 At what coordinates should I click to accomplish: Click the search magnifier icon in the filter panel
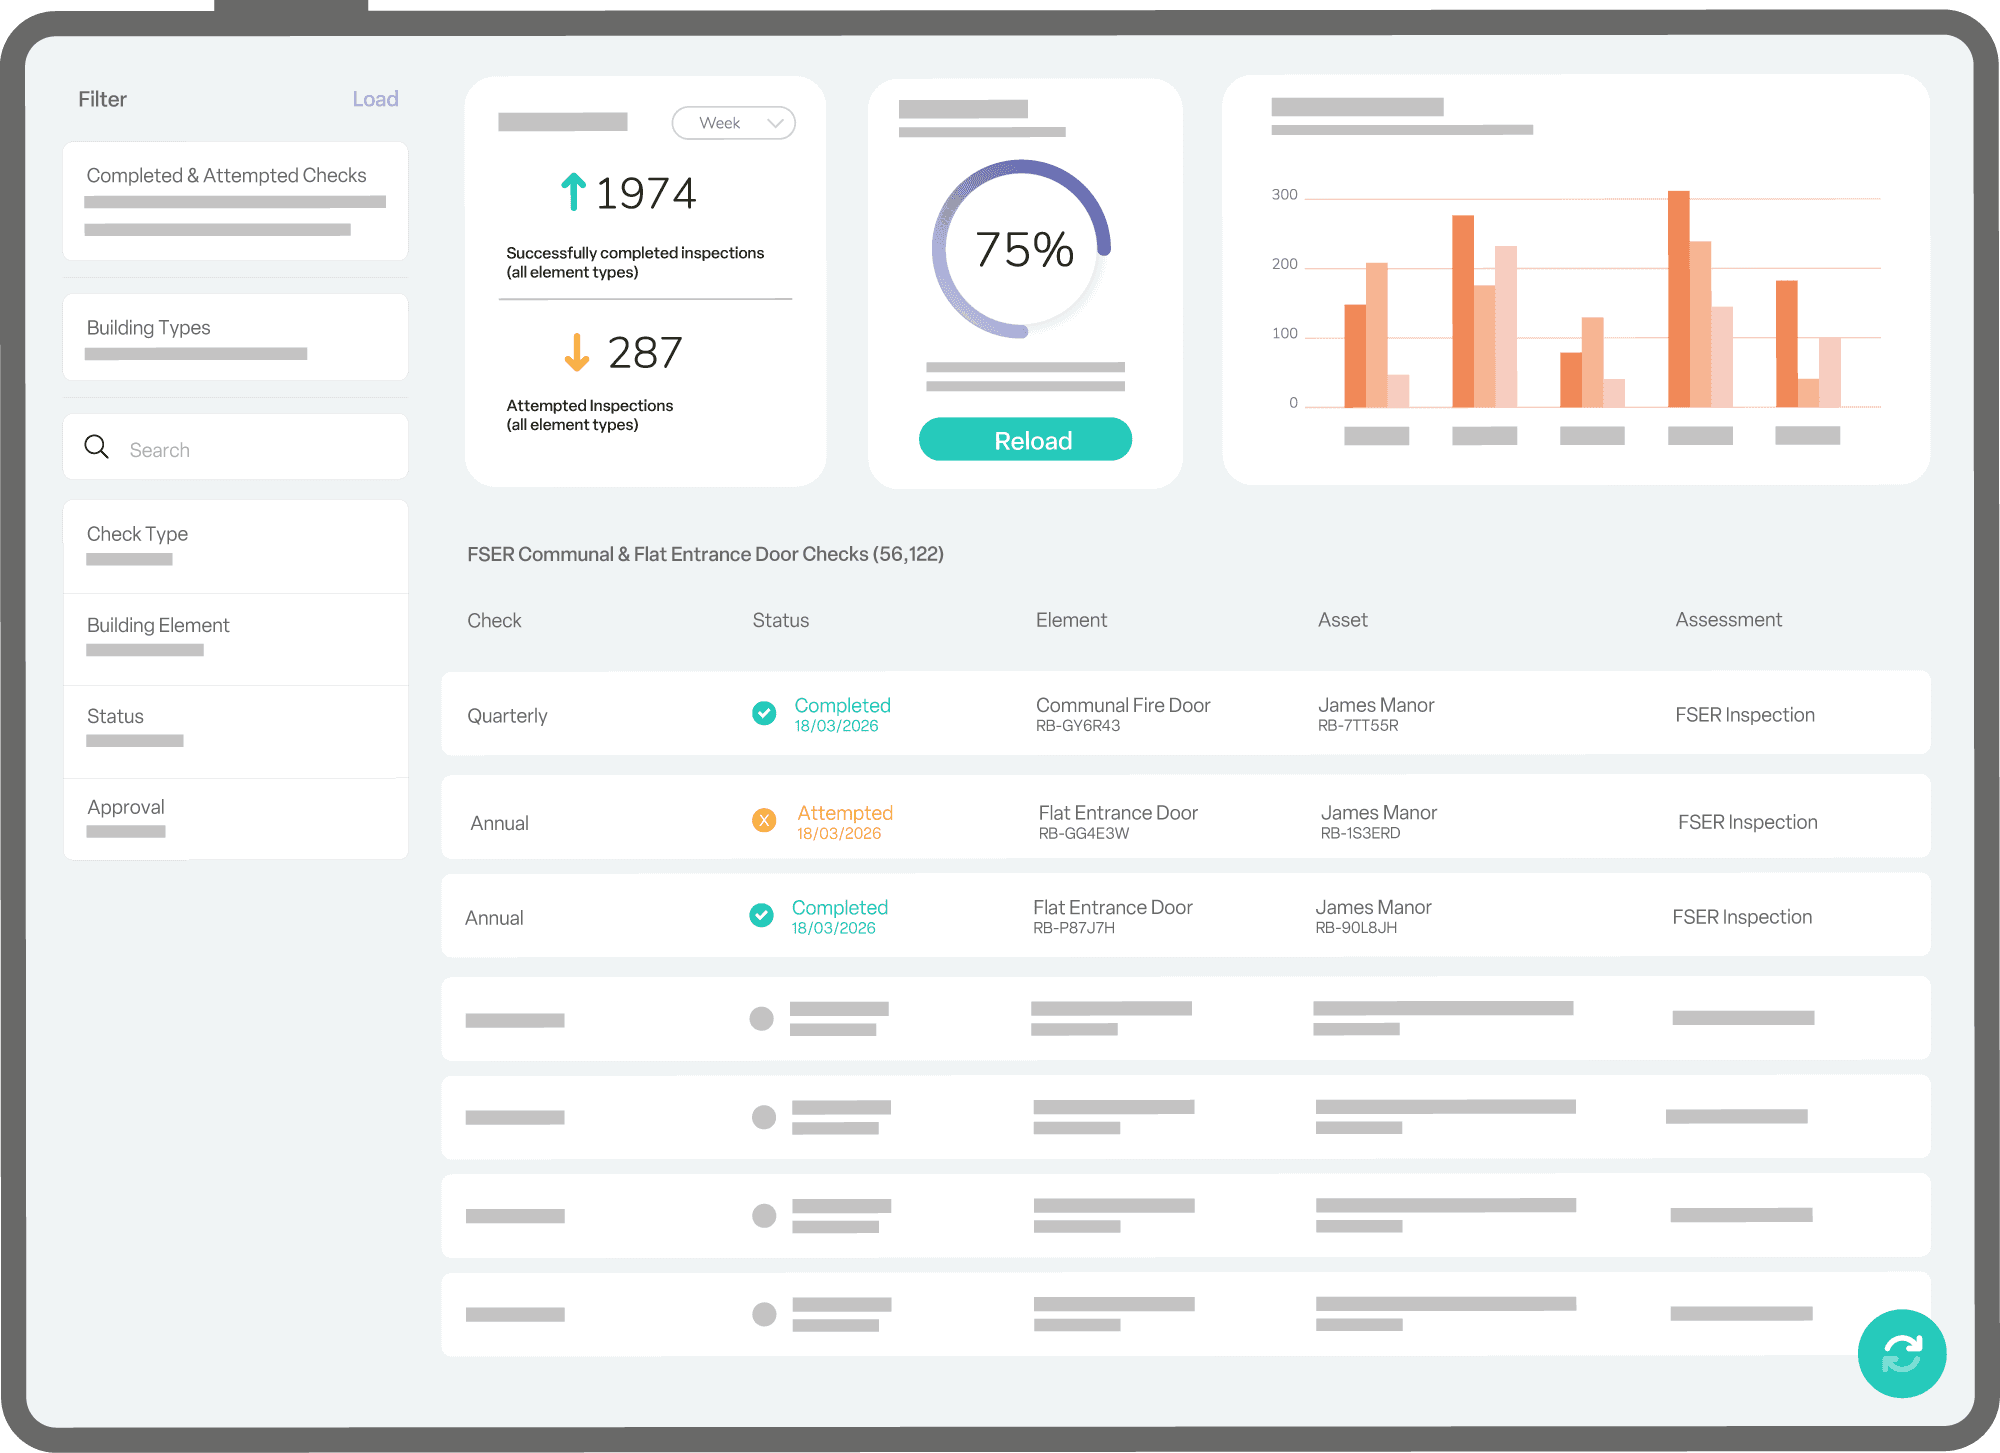[x=96, y=447]
